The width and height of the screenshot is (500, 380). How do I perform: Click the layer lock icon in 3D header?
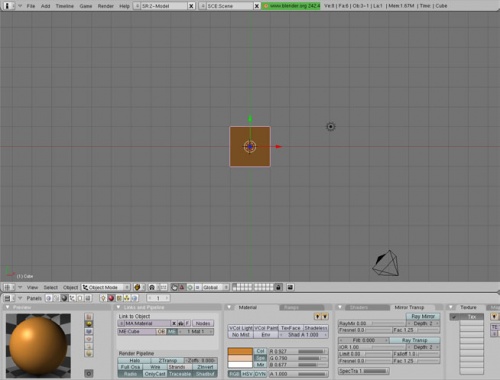pyautogui.click(x=278, y=287)
